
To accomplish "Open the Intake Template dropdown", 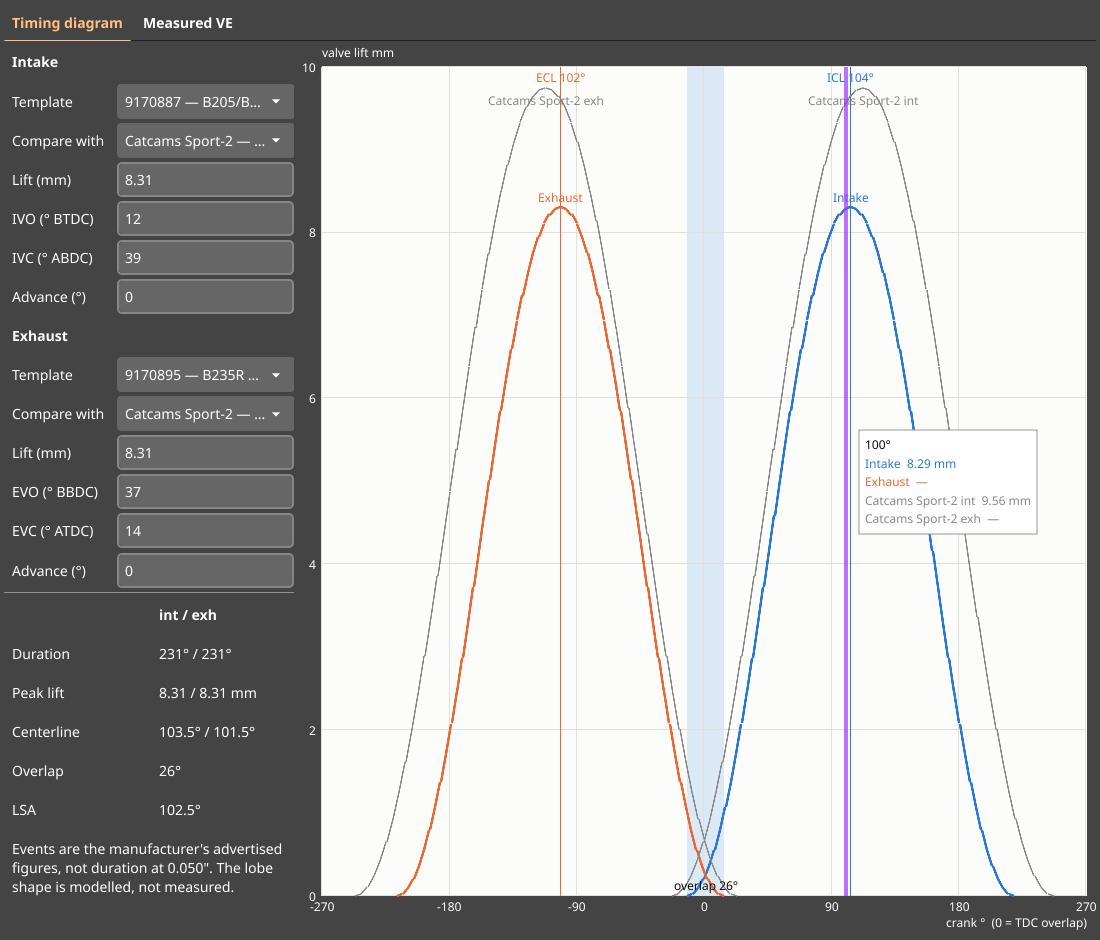I will tap(205, 102).
